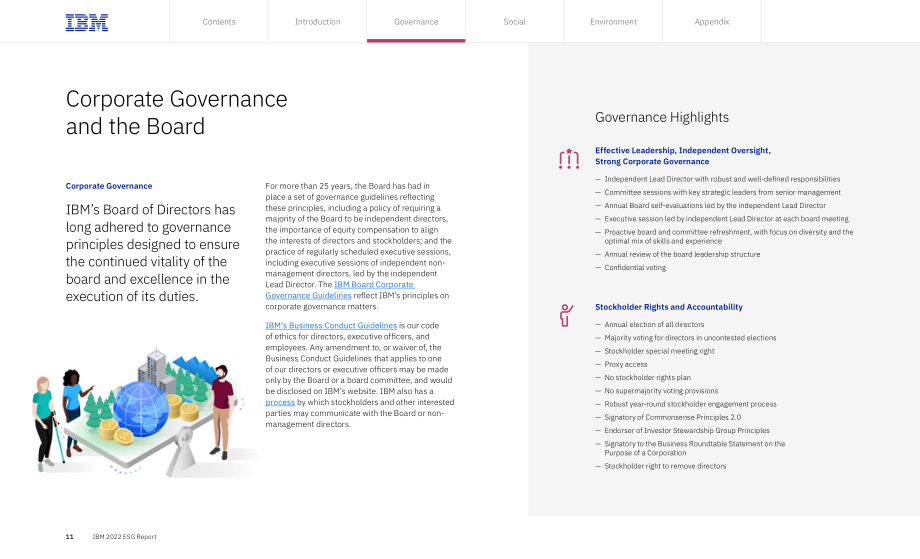Click 'Signatory to the Business Roundtable Statement'
Image resolution: width=920 pixels, height=559 pixels.
695,448
